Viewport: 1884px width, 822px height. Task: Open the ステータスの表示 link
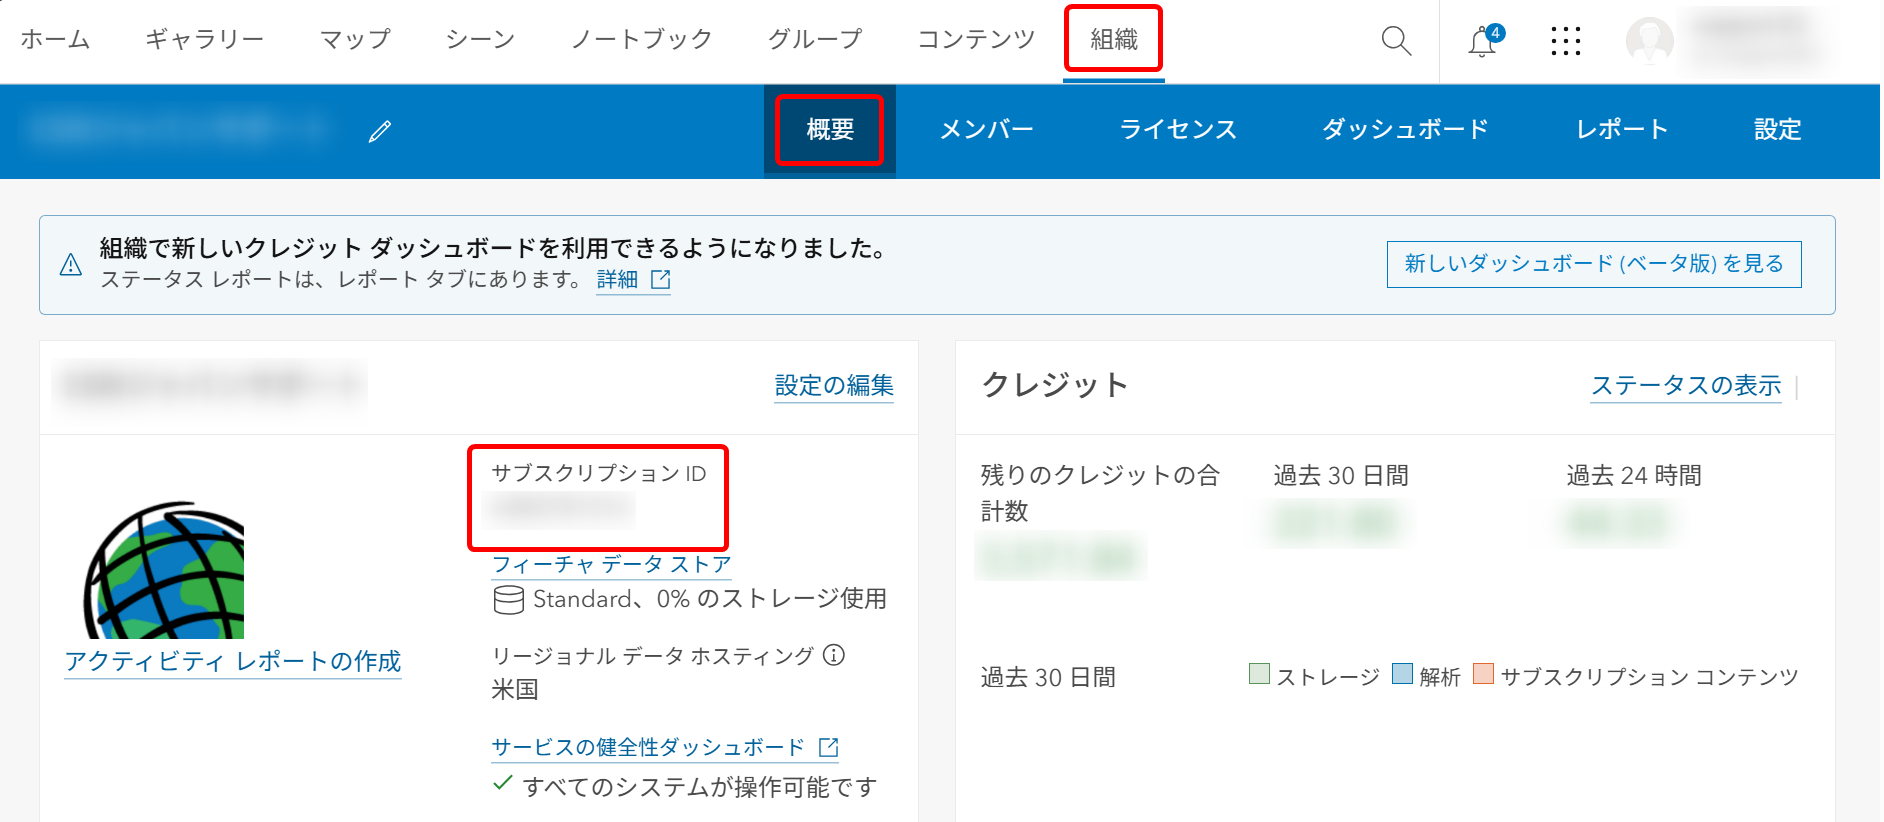(1686, 386)
